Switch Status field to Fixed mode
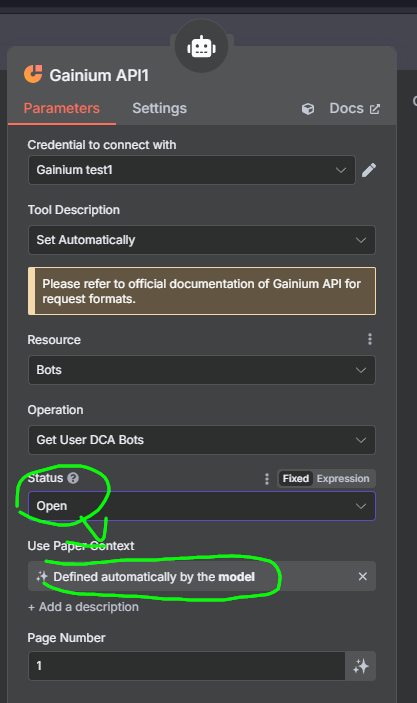Screen dimensions: 417x703 295,479
